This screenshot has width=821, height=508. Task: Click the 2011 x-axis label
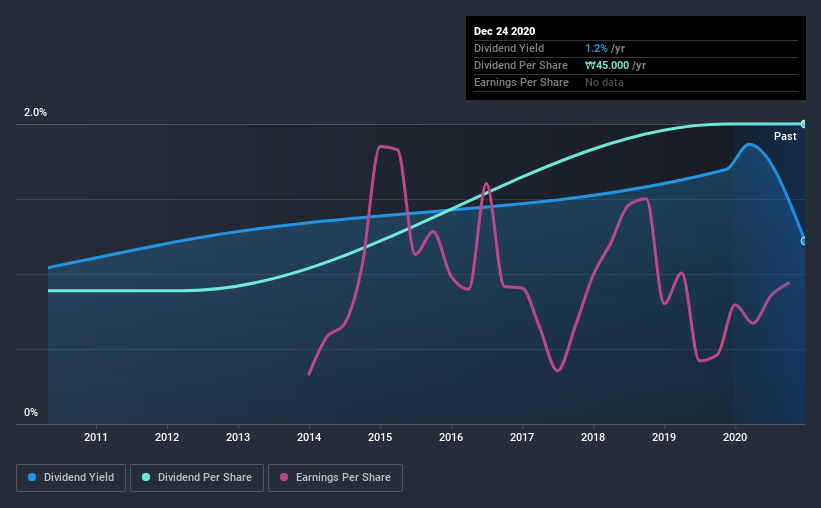96,437
